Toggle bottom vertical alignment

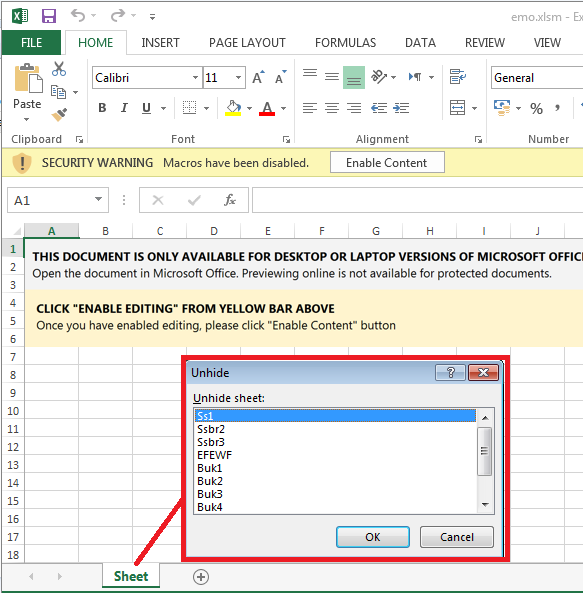coord(354,78)
